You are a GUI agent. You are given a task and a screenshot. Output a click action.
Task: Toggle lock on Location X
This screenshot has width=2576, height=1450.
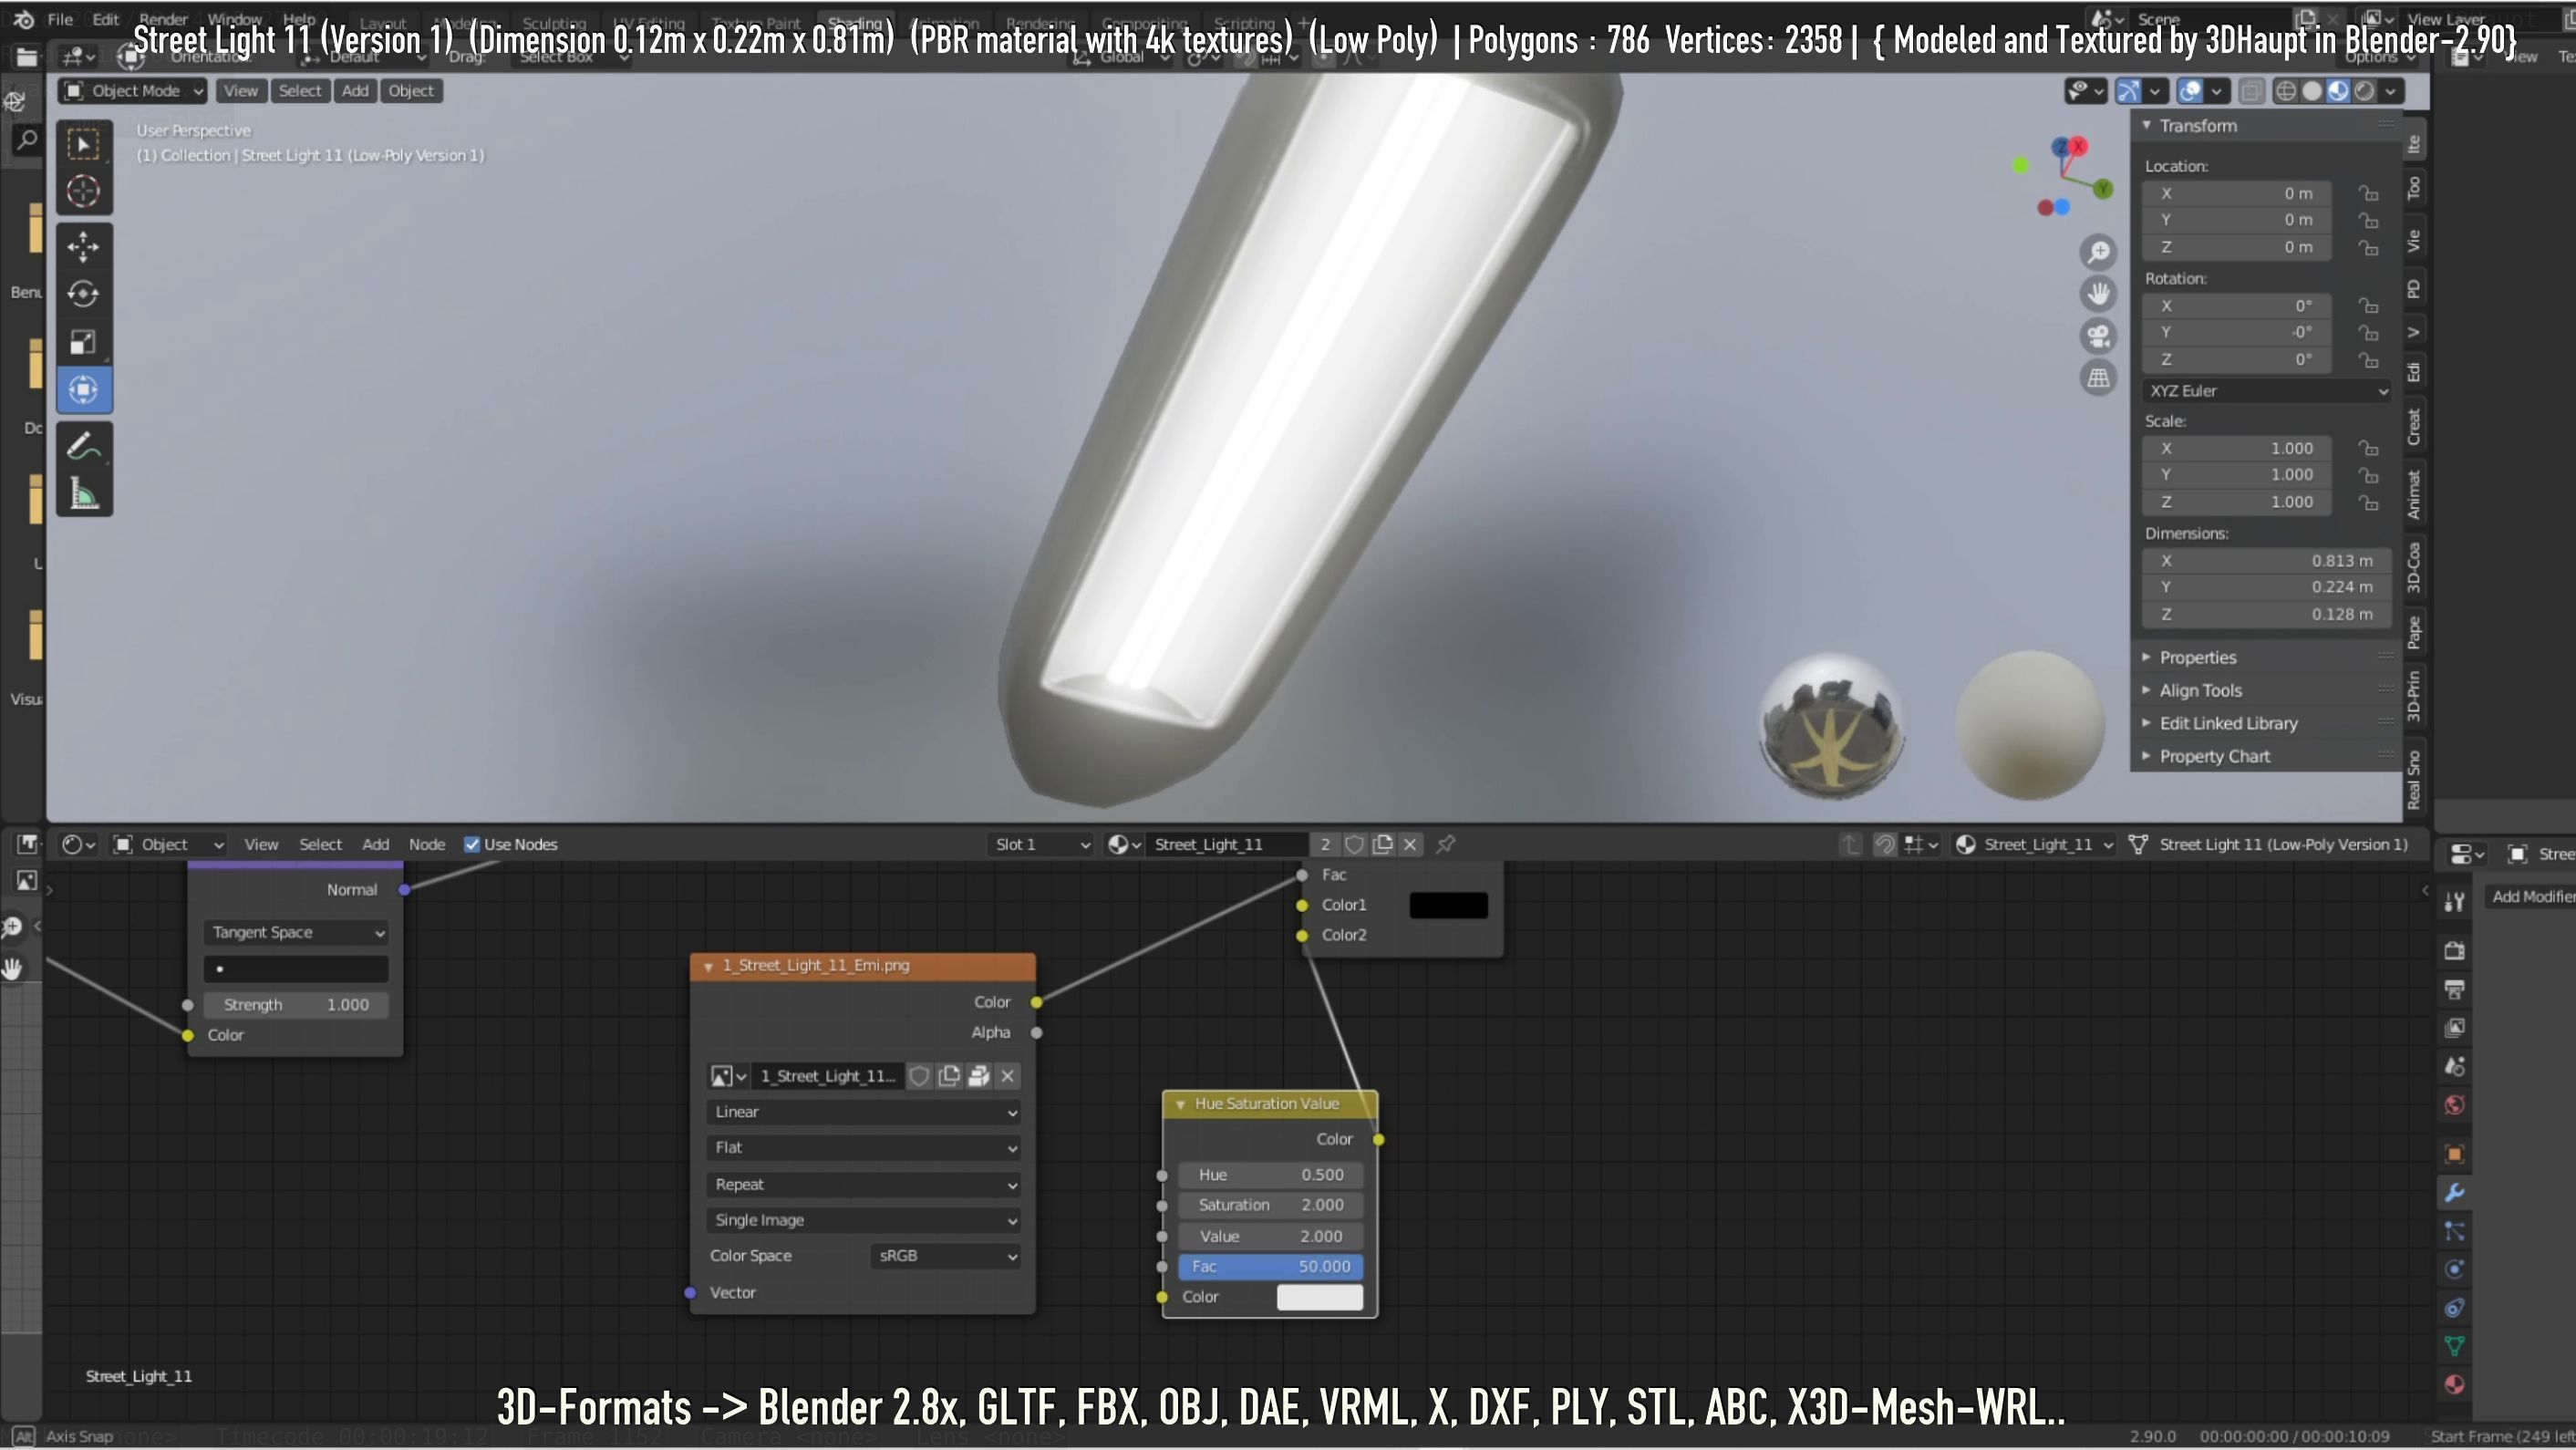pyautogui.click(x=2368, y=193)
